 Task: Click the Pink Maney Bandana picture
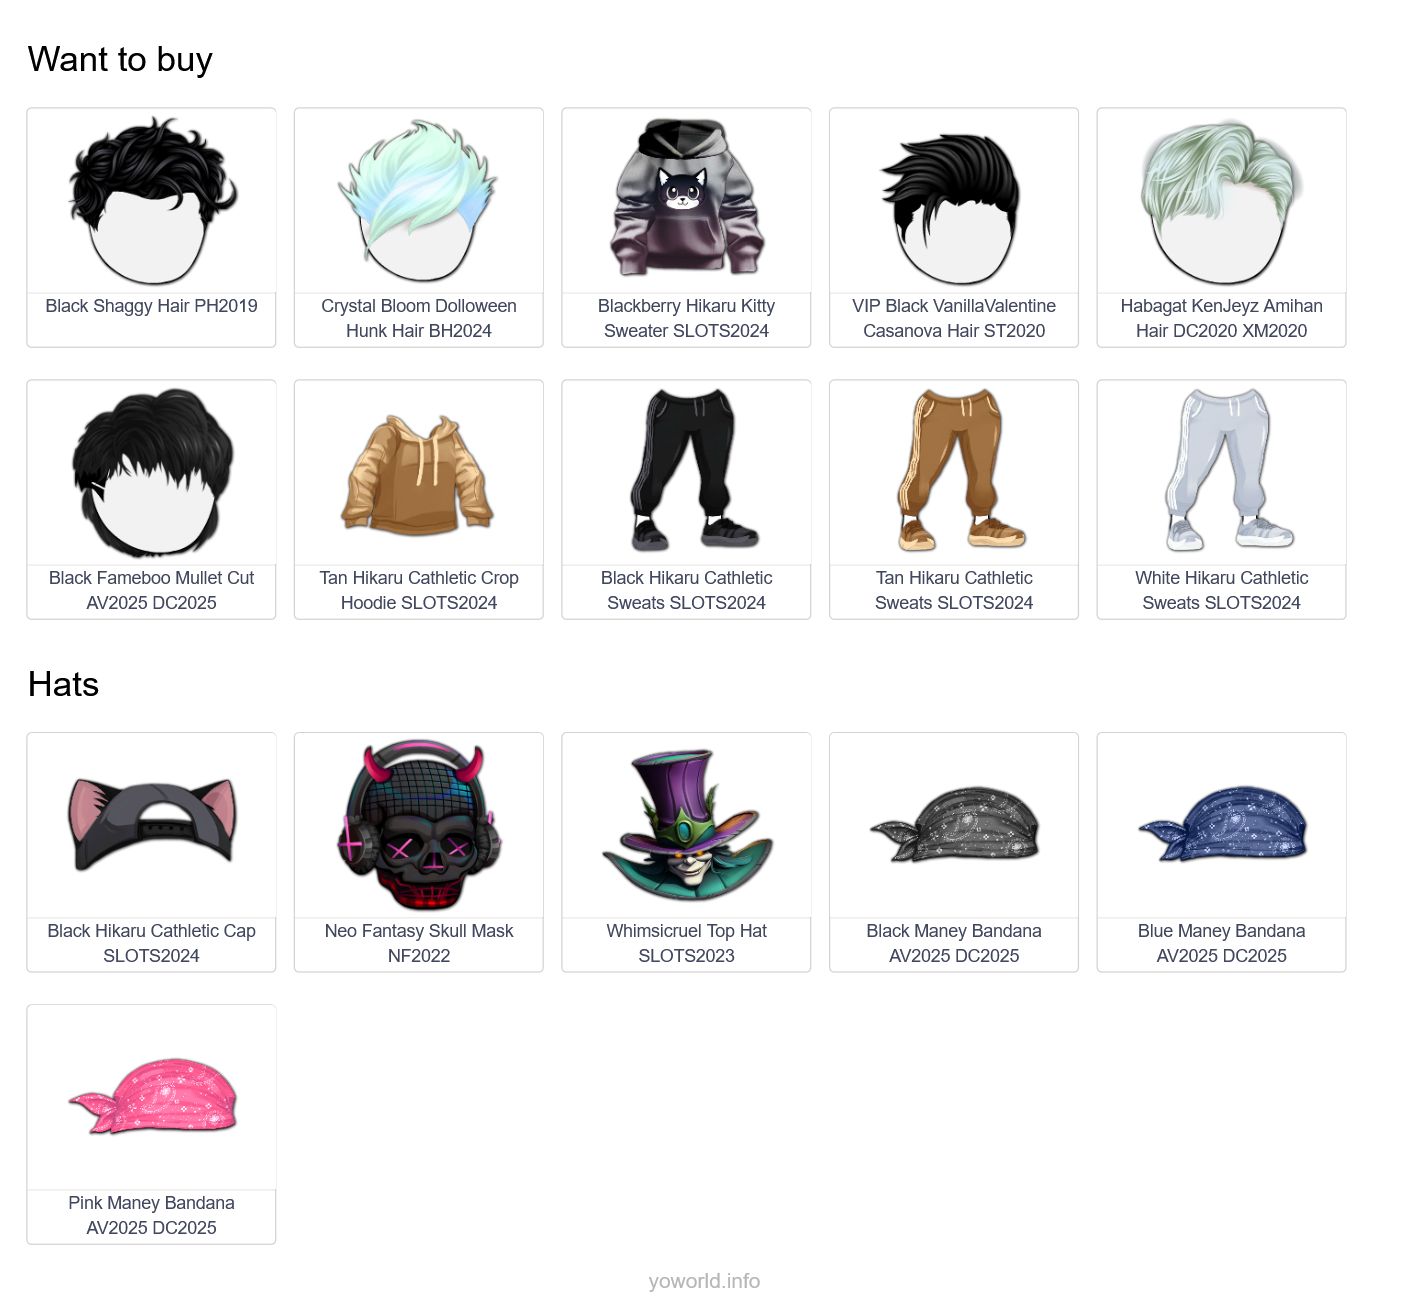point(151,1097)
